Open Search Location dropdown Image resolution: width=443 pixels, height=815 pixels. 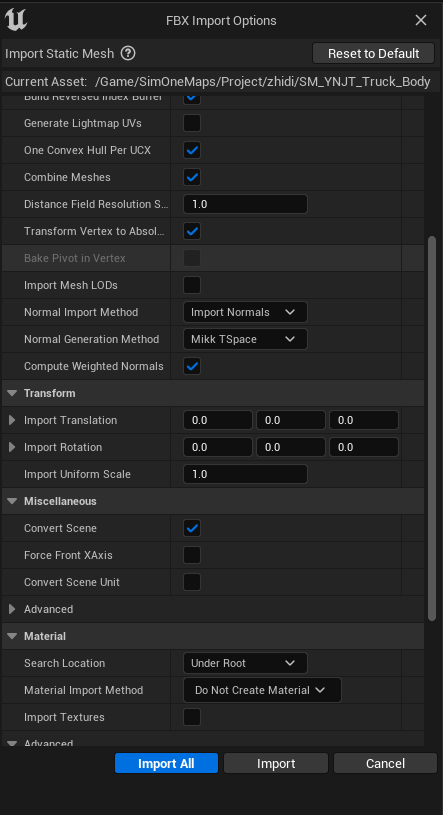click(245, 663)
